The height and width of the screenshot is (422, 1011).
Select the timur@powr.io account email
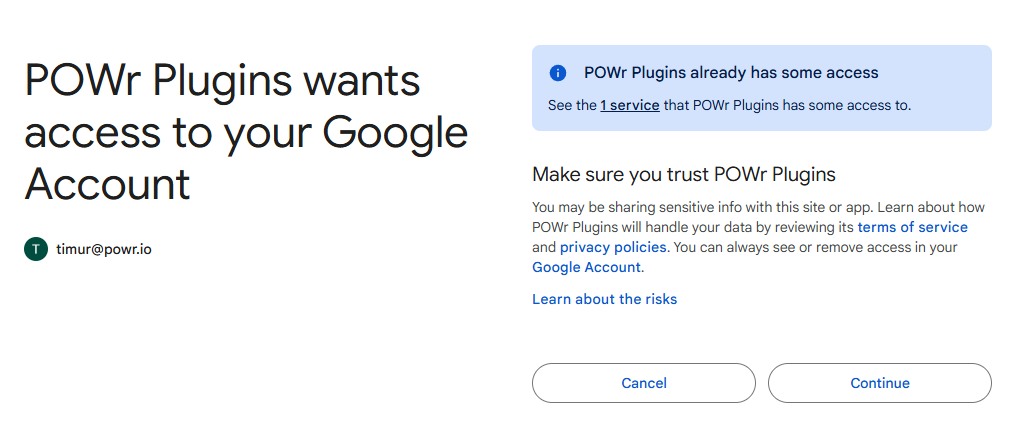tap(104, 249)
